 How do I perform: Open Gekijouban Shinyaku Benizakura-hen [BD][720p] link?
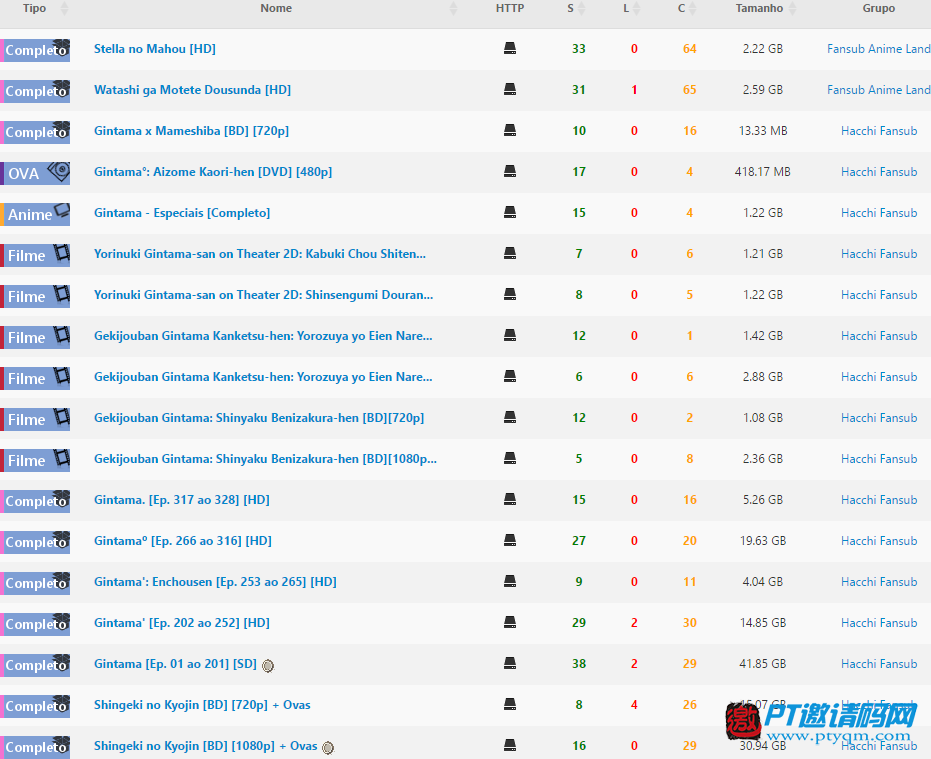(x=259, y=418)
